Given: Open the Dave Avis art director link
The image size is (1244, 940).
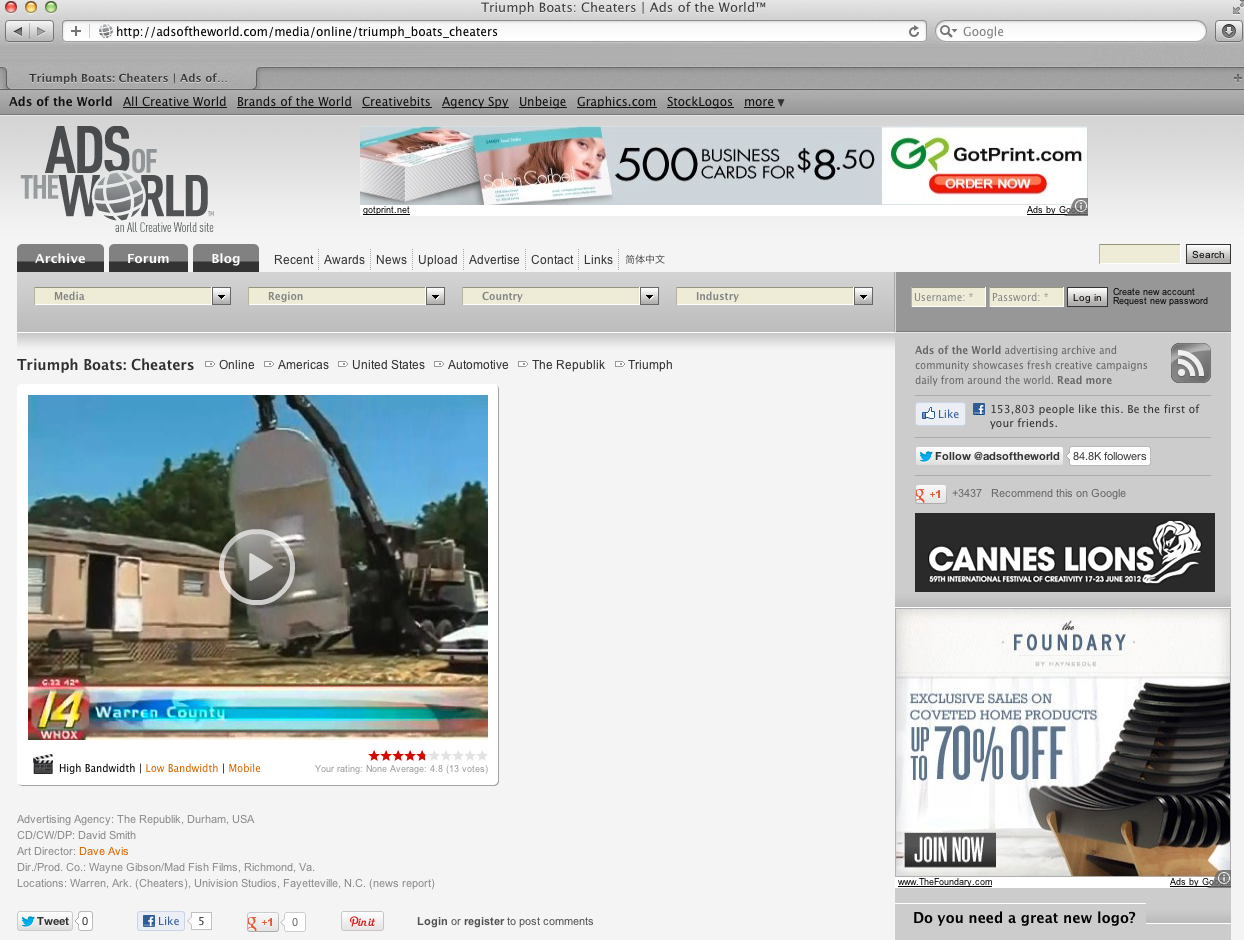Looking at the screenshot, I should point(103,851).
